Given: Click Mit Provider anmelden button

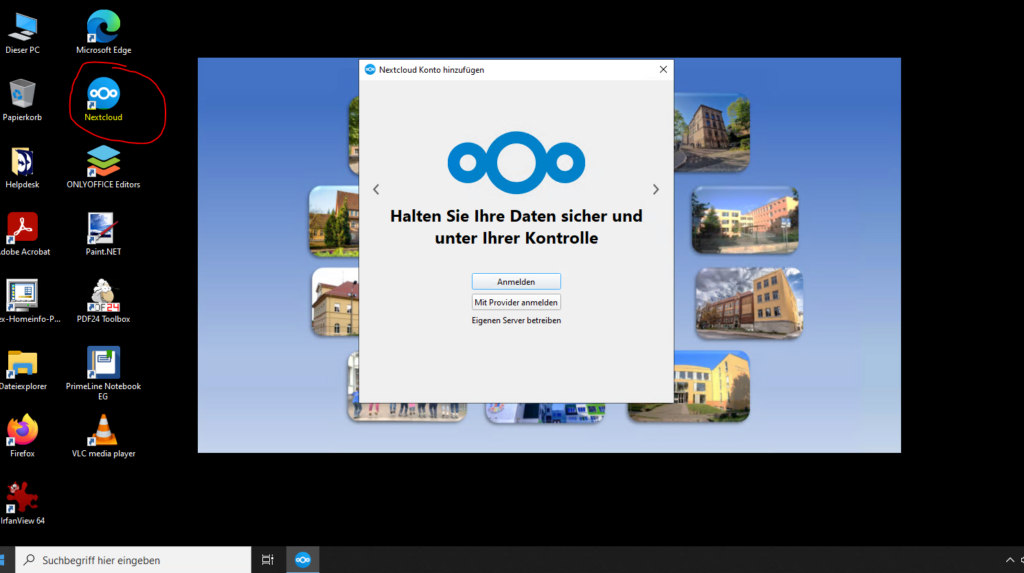Looking at the screenshot, I should click(x=516, y=303).
